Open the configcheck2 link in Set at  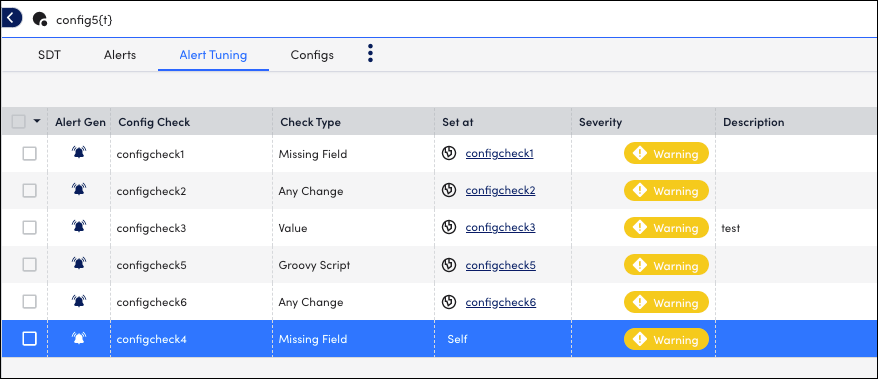(501, 190)
